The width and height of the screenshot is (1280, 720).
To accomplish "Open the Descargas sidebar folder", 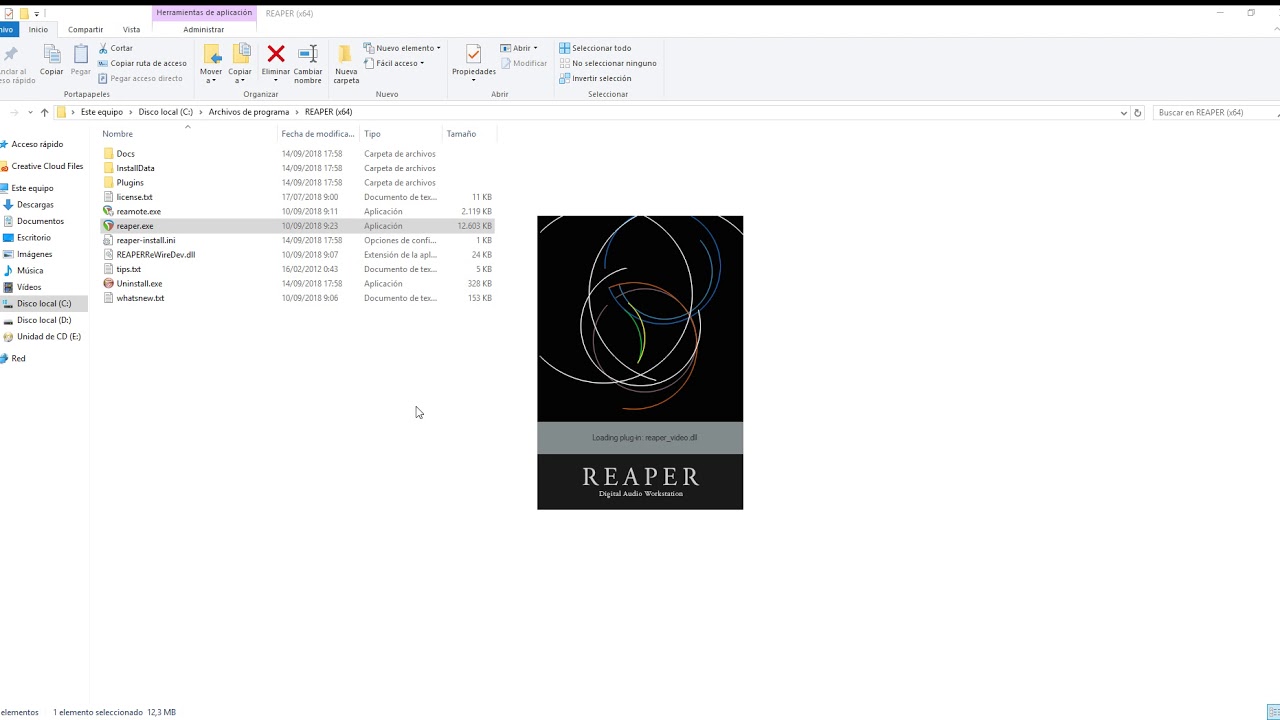I will (35, 205).
